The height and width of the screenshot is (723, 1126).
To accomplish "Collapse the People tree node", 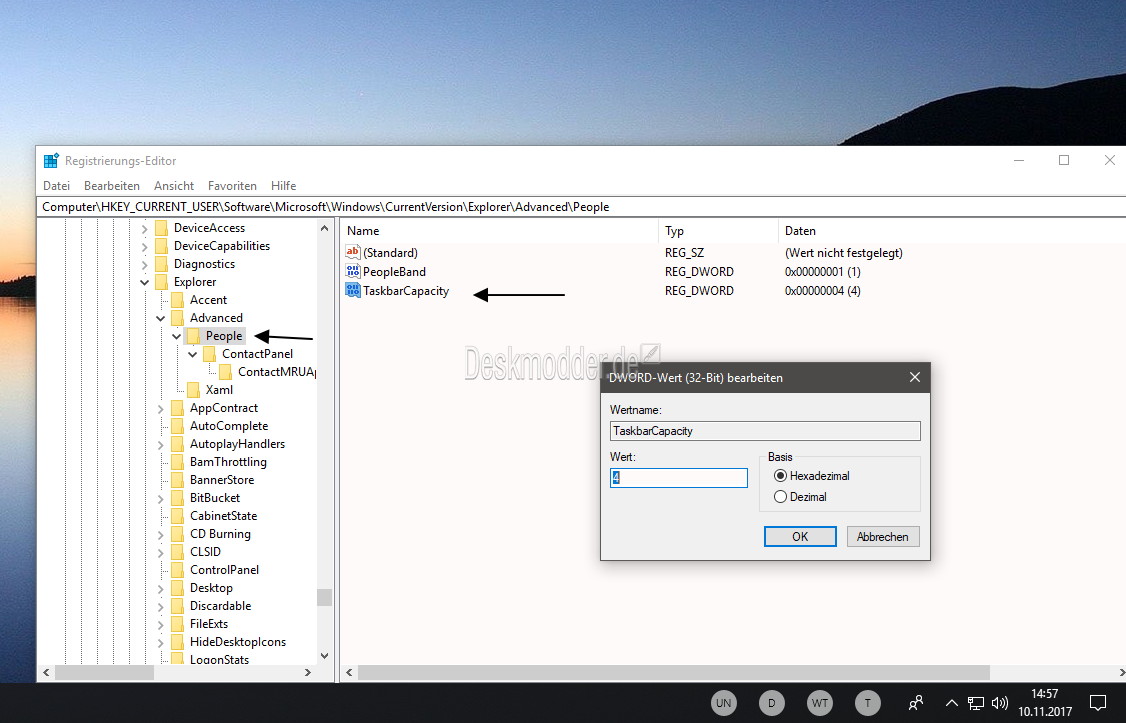I will click(177, 336).
